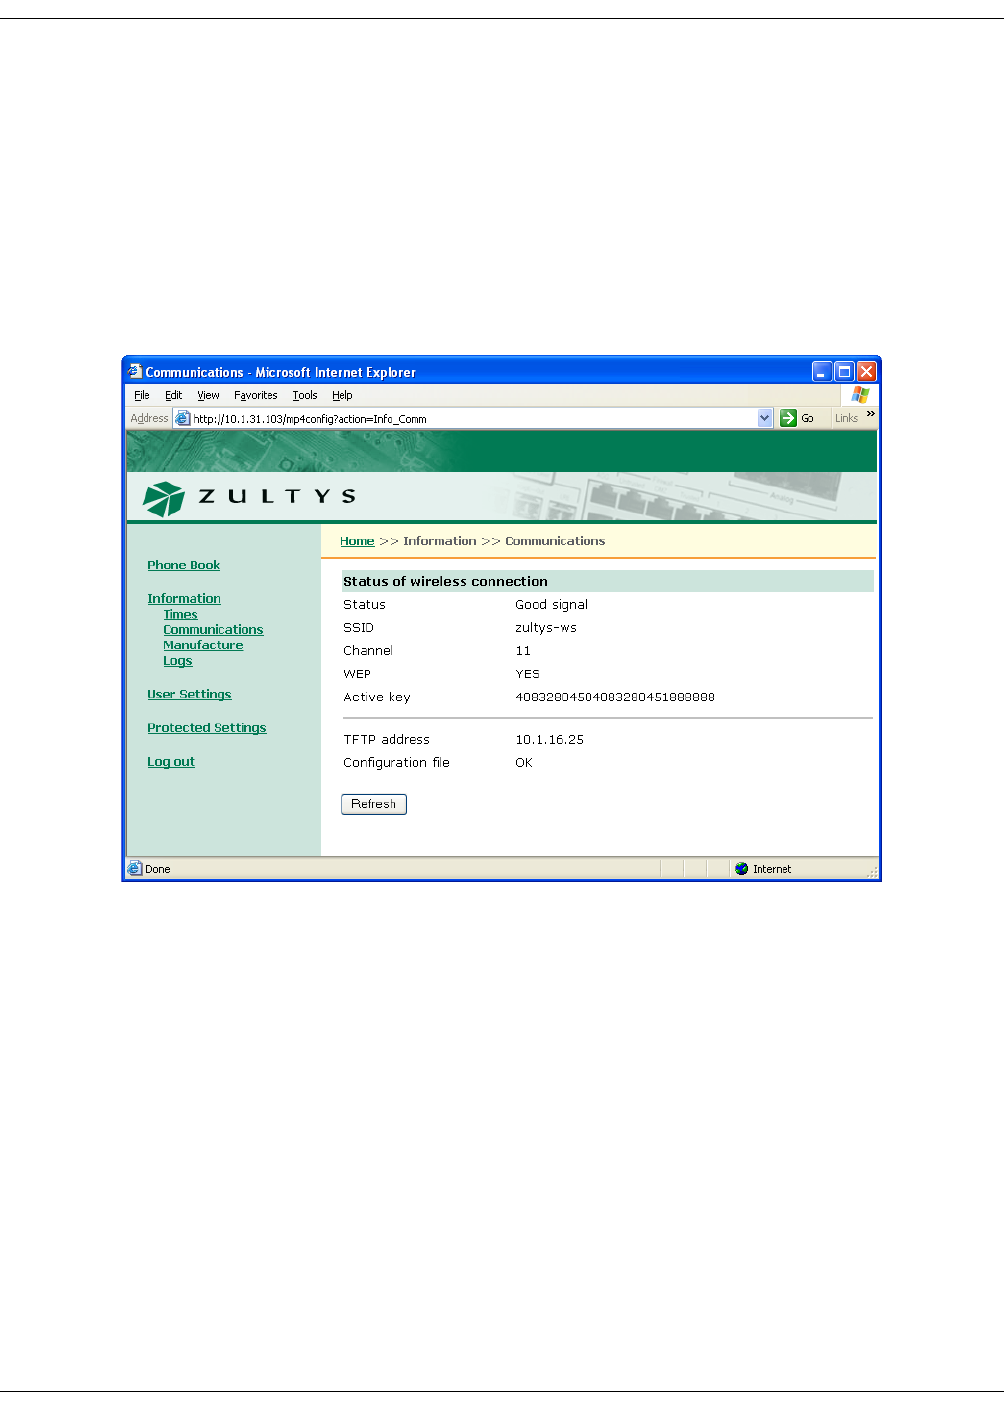
Task: Click the Active key value
Action: [x=615, y=697]
